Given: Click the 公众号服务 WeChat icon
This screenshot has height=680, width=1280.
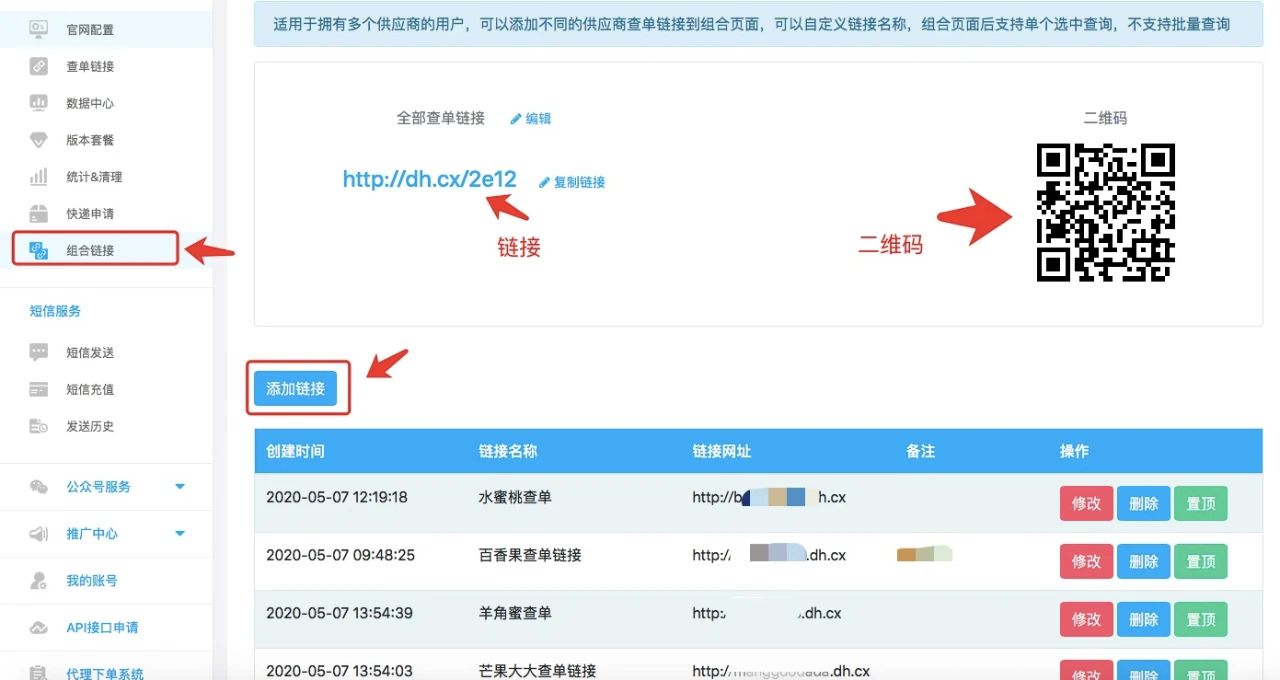Looking at the screenshot, I should click(x=38, y=487).
